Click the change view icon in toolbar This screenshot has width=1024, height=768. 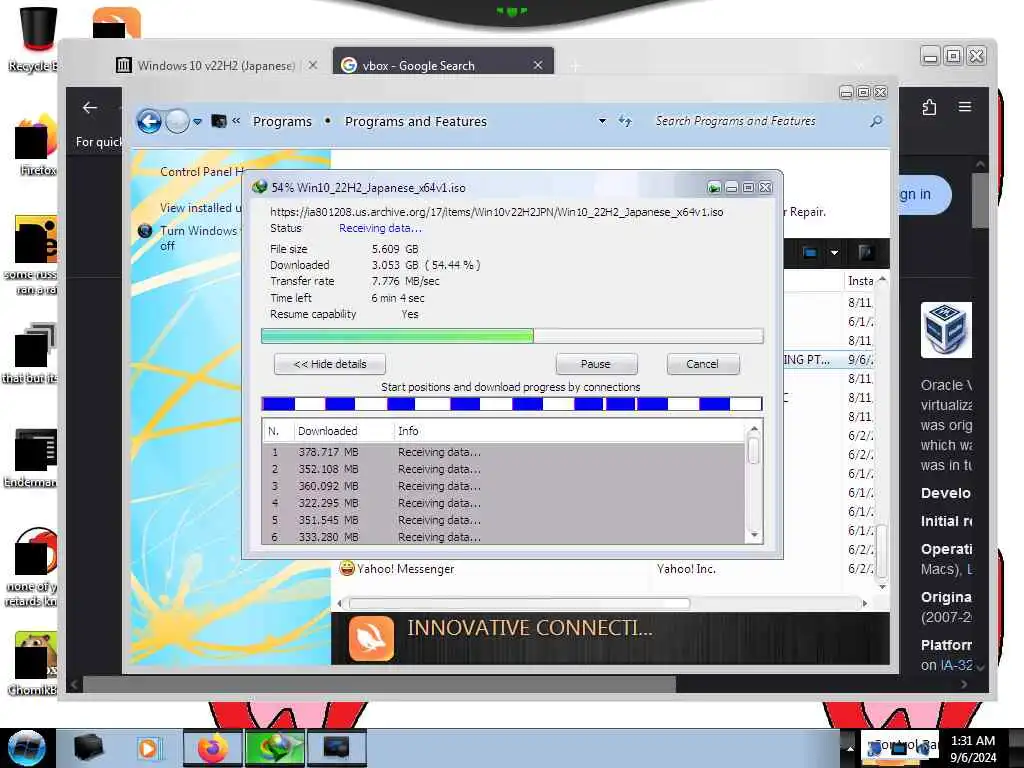click(810, 253)
